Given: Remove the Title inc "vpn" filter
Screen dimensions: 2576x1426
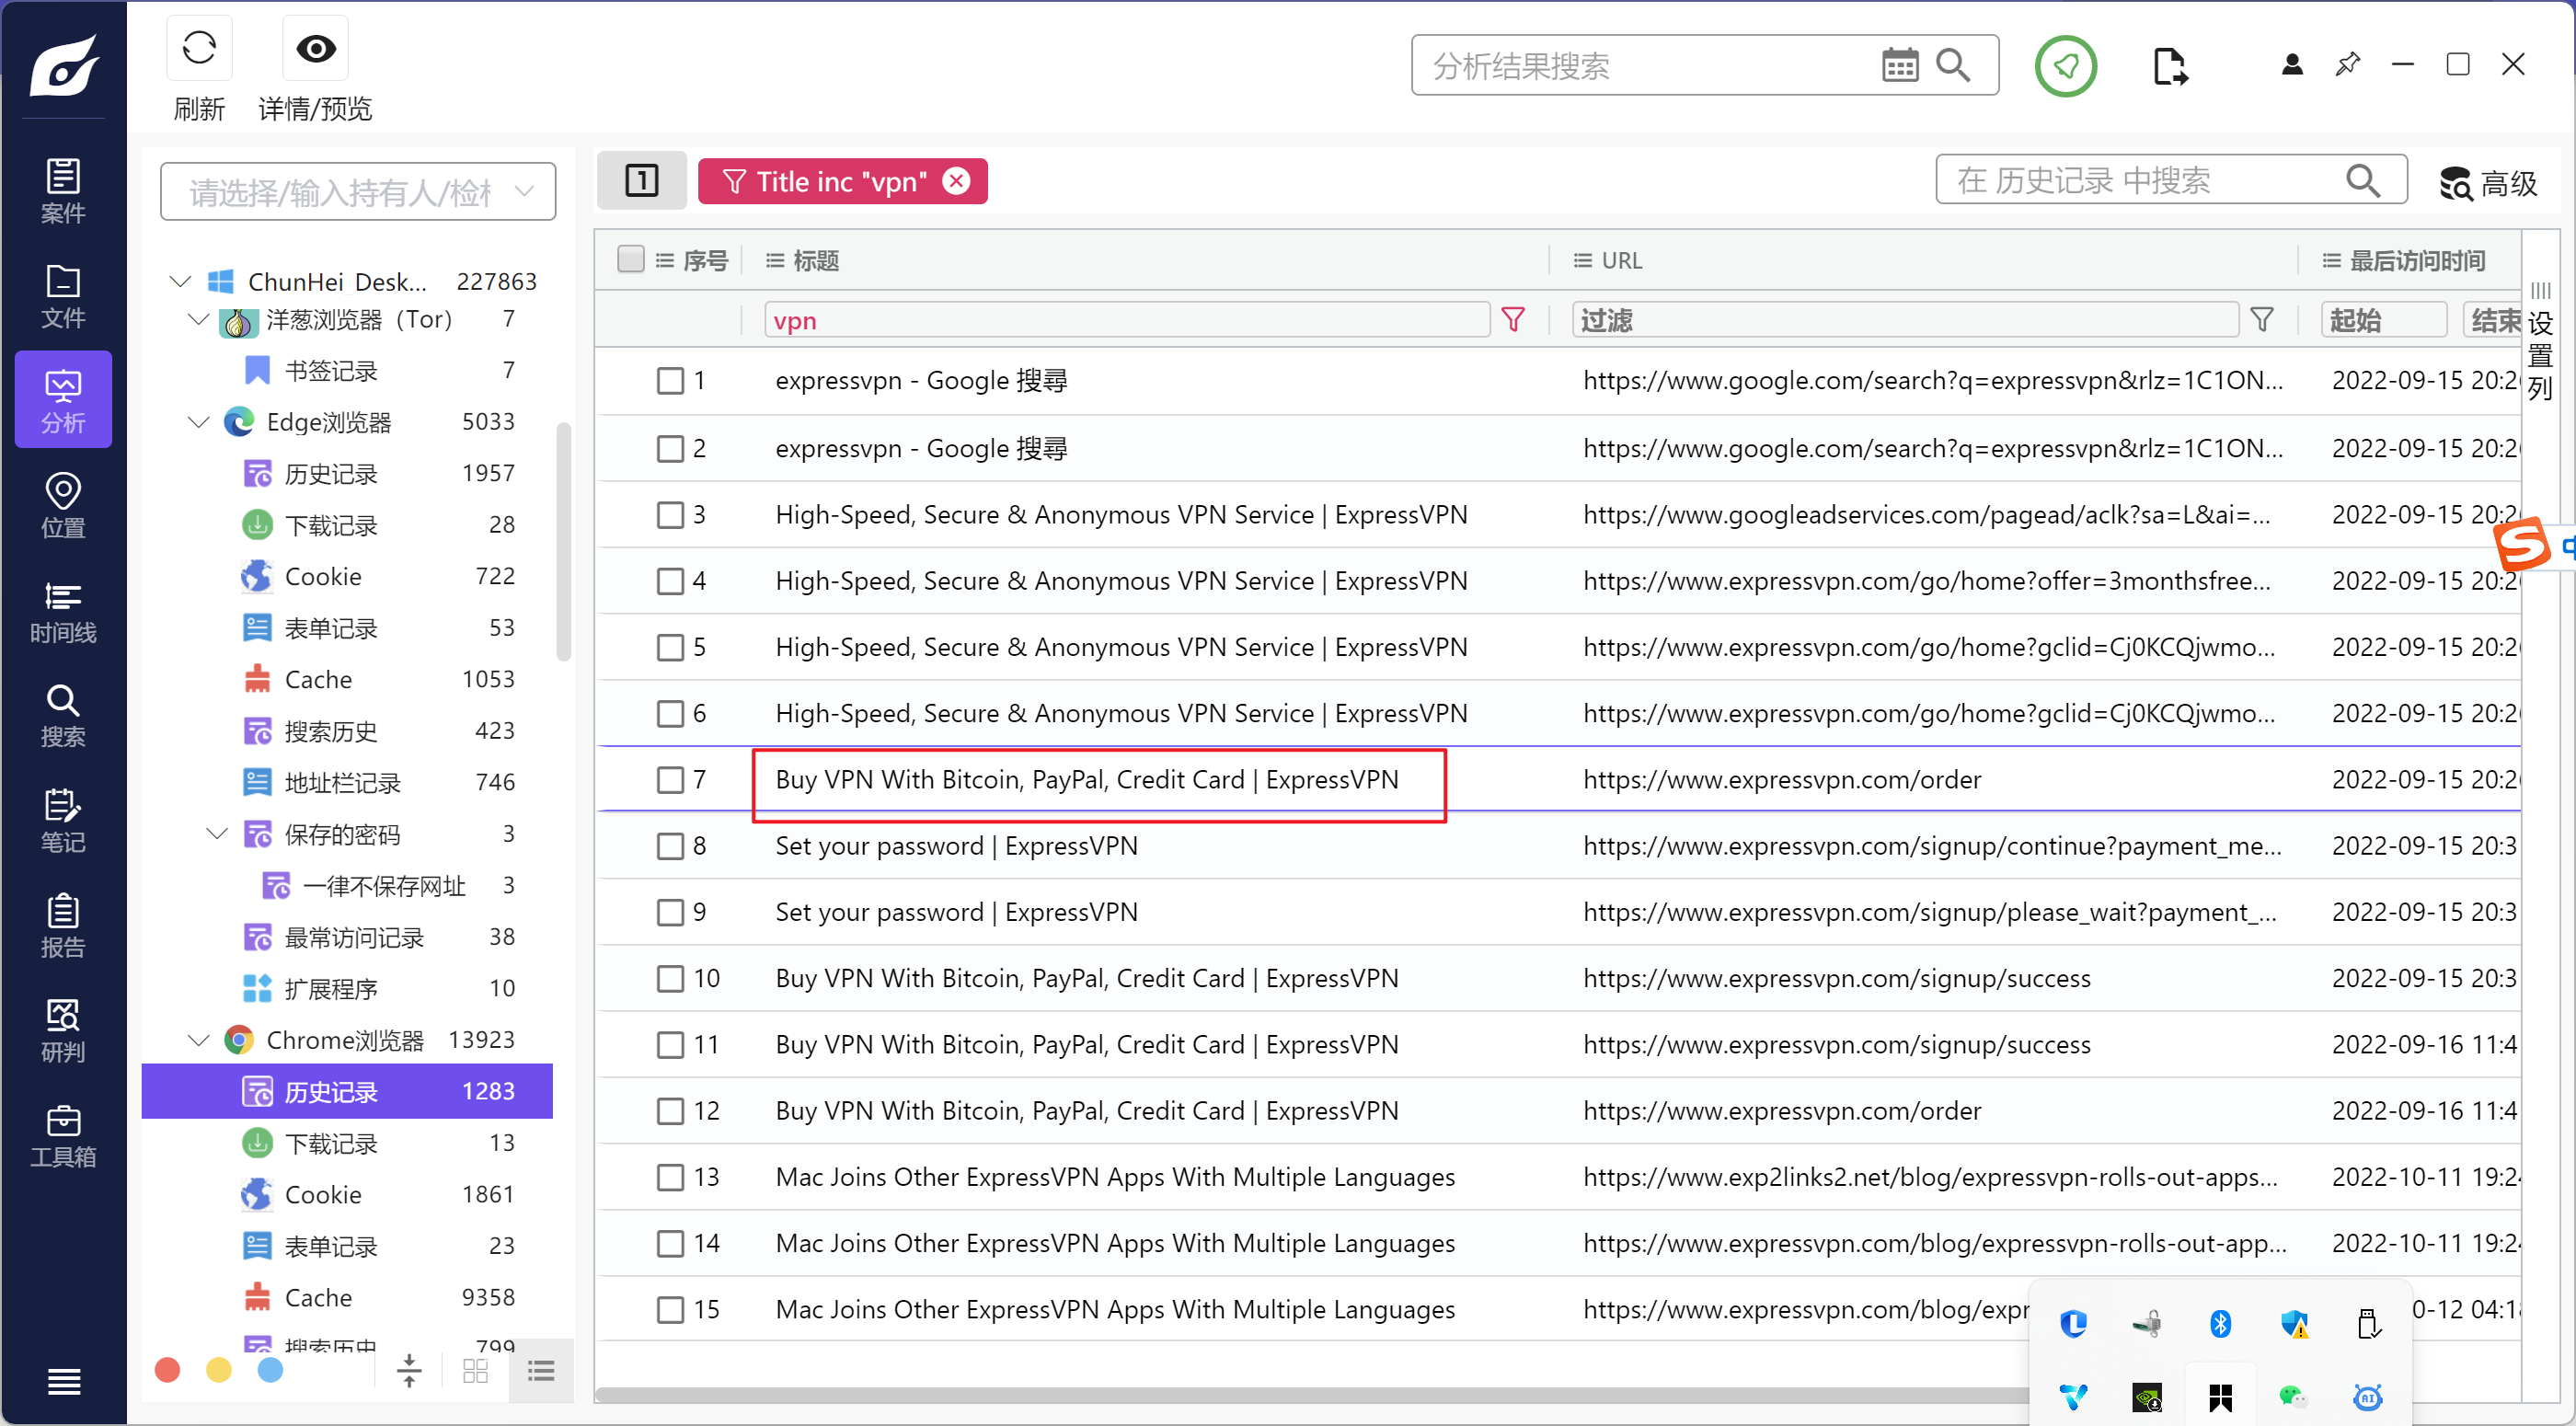Looking at the screenshot, I should point(957,180).
